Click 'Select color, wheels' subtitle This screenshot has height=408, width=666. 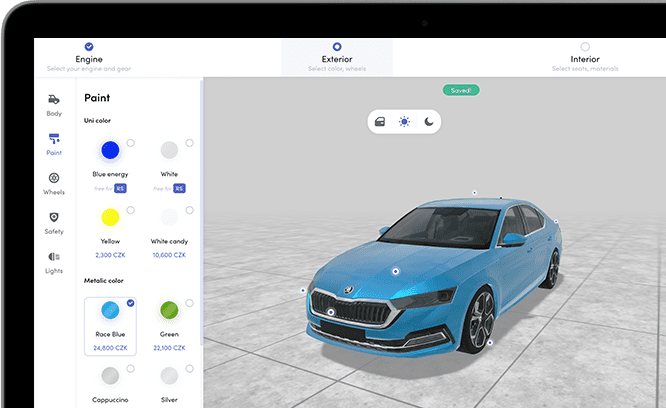coord(337,69)
